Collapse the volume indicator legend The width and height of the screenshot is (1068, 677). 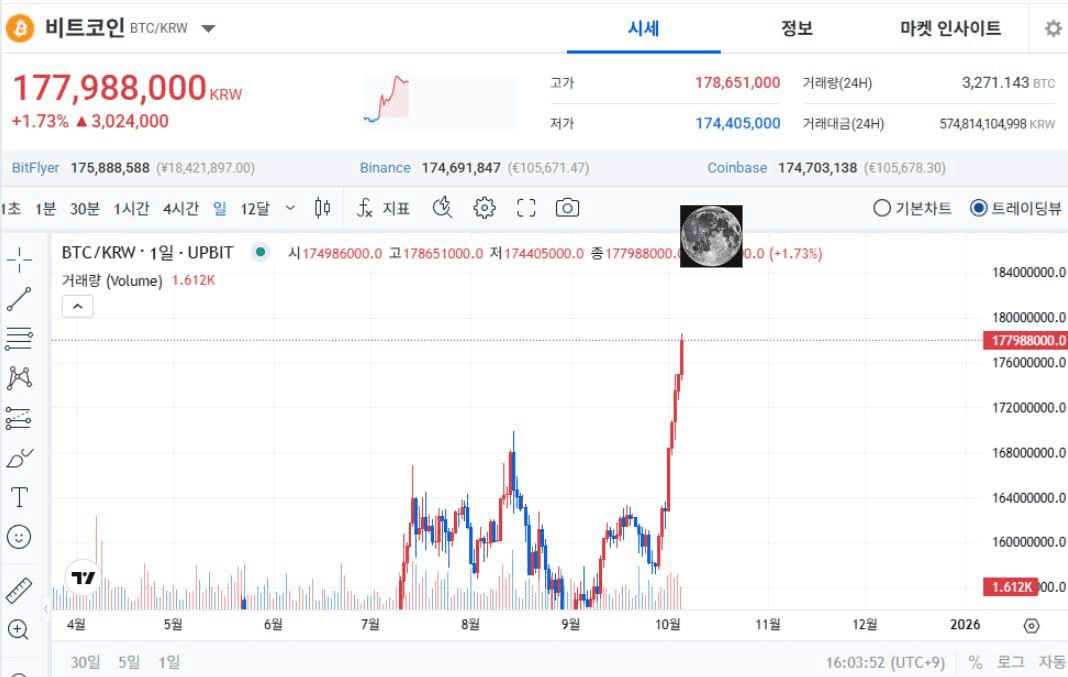78,307
